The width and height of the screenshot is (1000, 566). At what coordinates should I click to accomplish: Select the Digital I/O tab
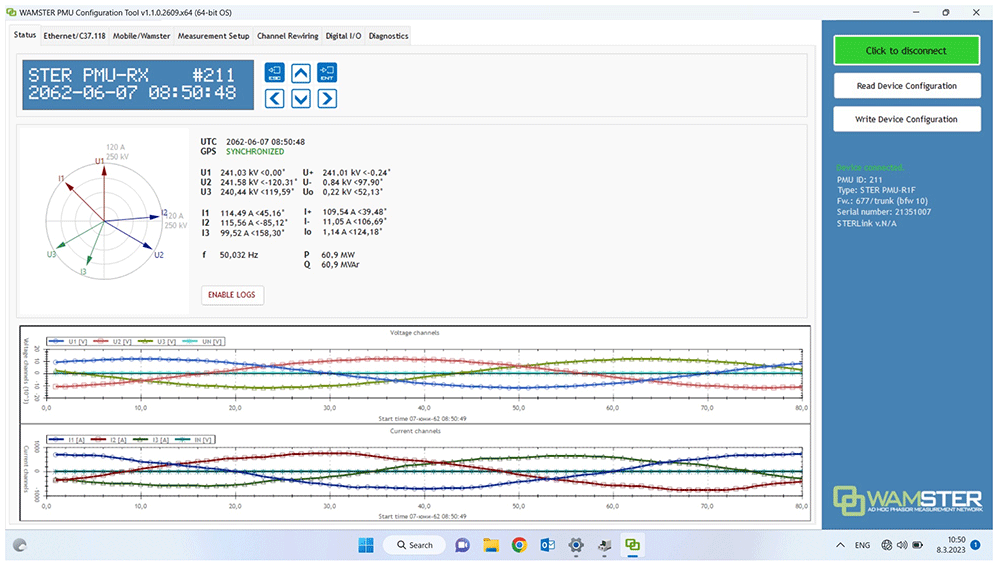pos(343,36)
